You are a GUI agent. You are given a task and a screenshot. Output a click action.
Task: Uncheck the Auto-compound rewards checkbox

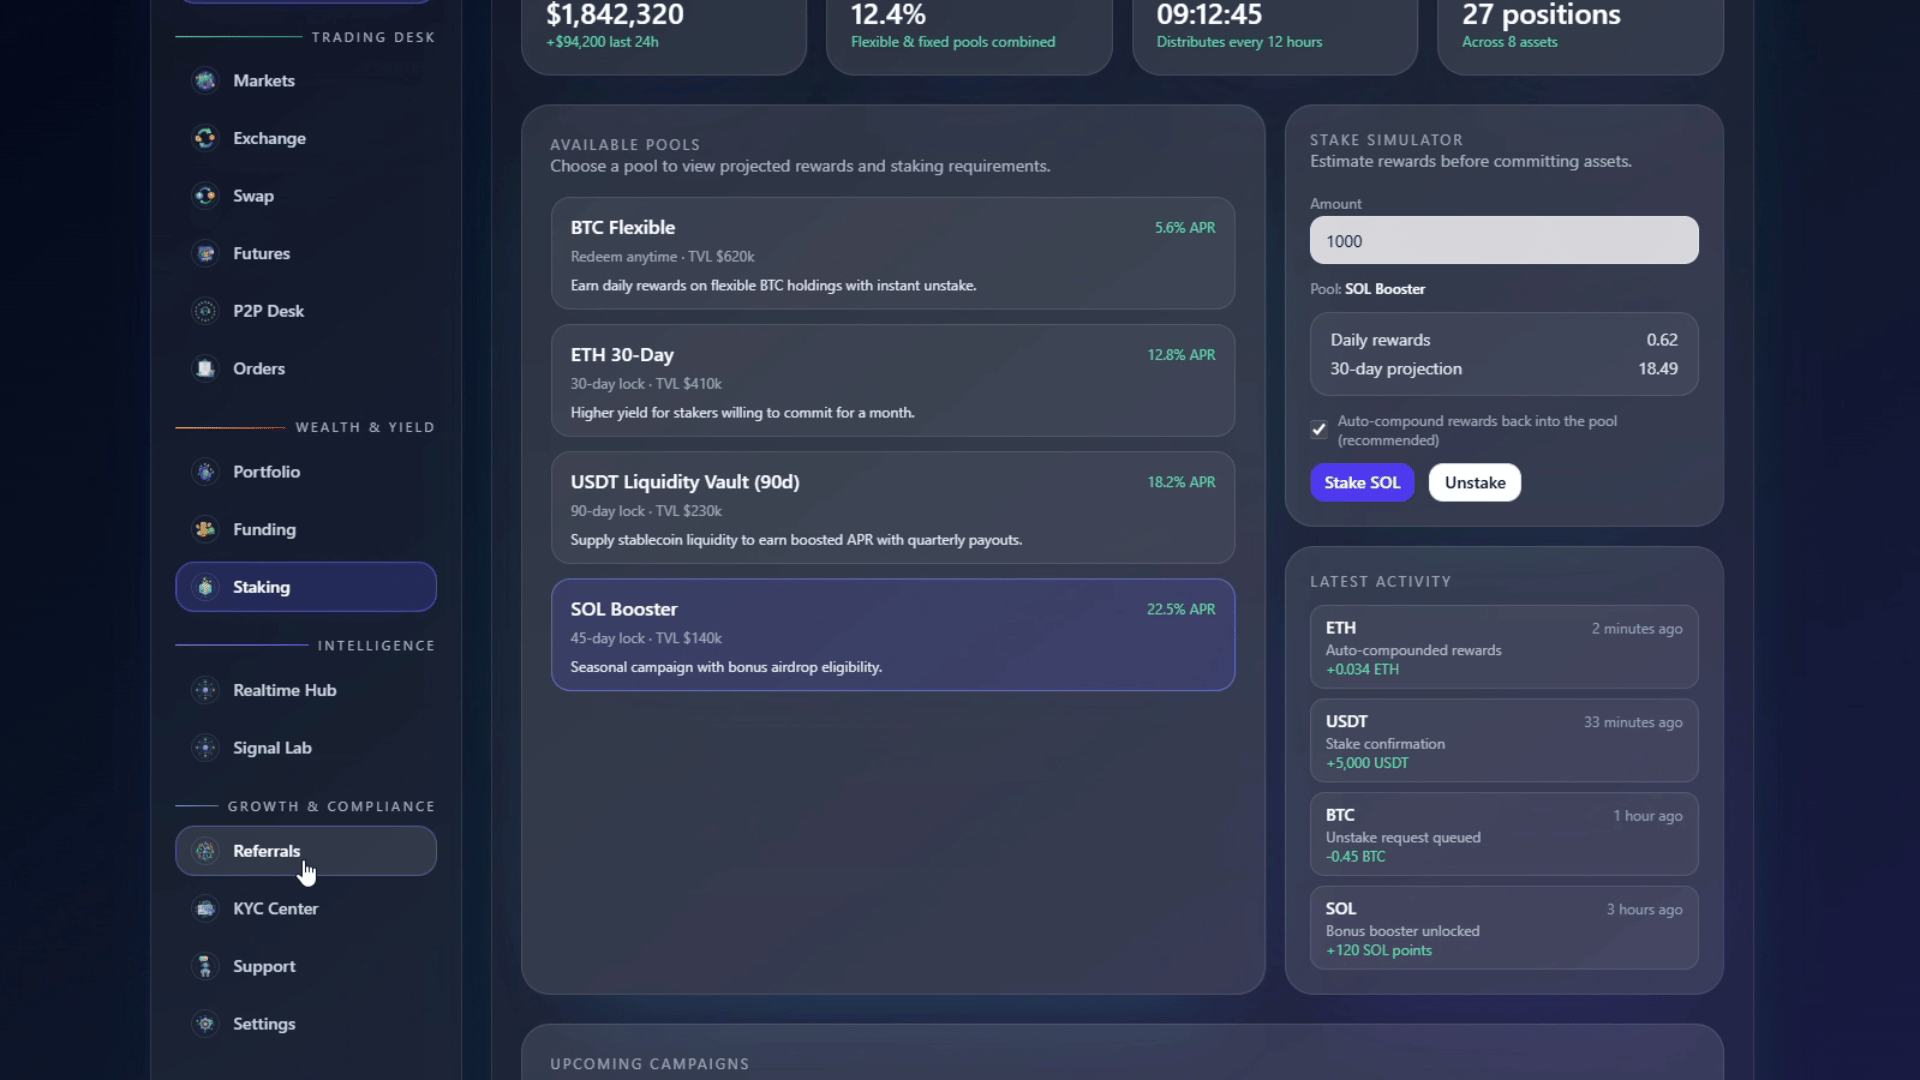[1319, 430]
